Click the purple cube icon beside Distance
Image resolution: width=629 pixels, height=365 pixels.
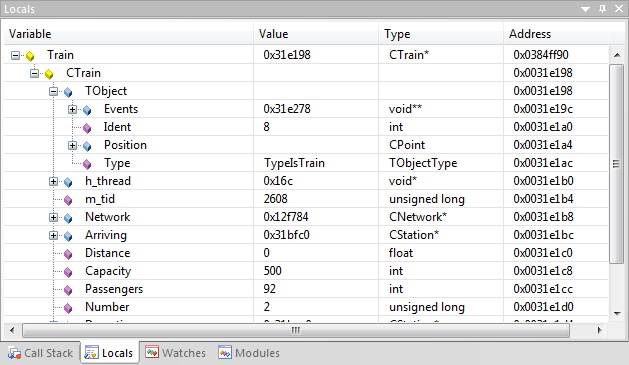68,254
